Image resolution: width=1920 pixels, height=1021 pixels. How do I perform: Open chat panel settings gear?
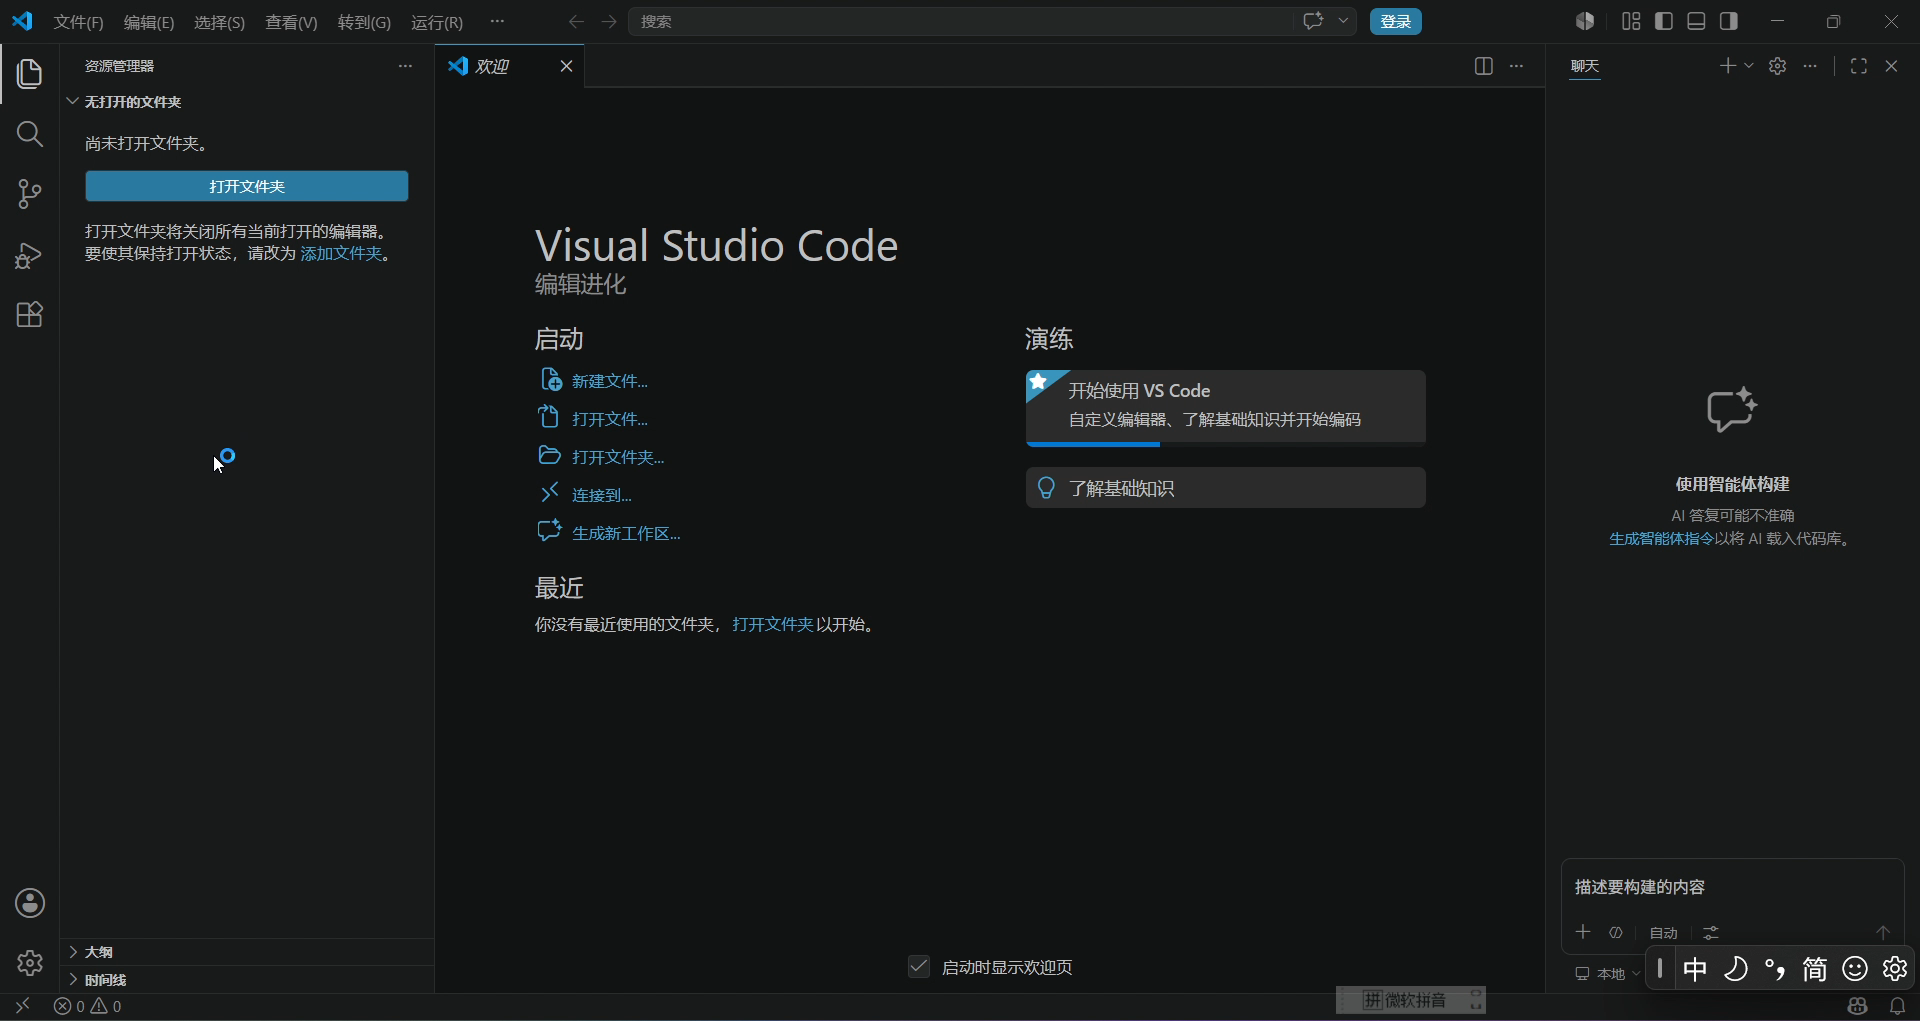[1777, 66]
